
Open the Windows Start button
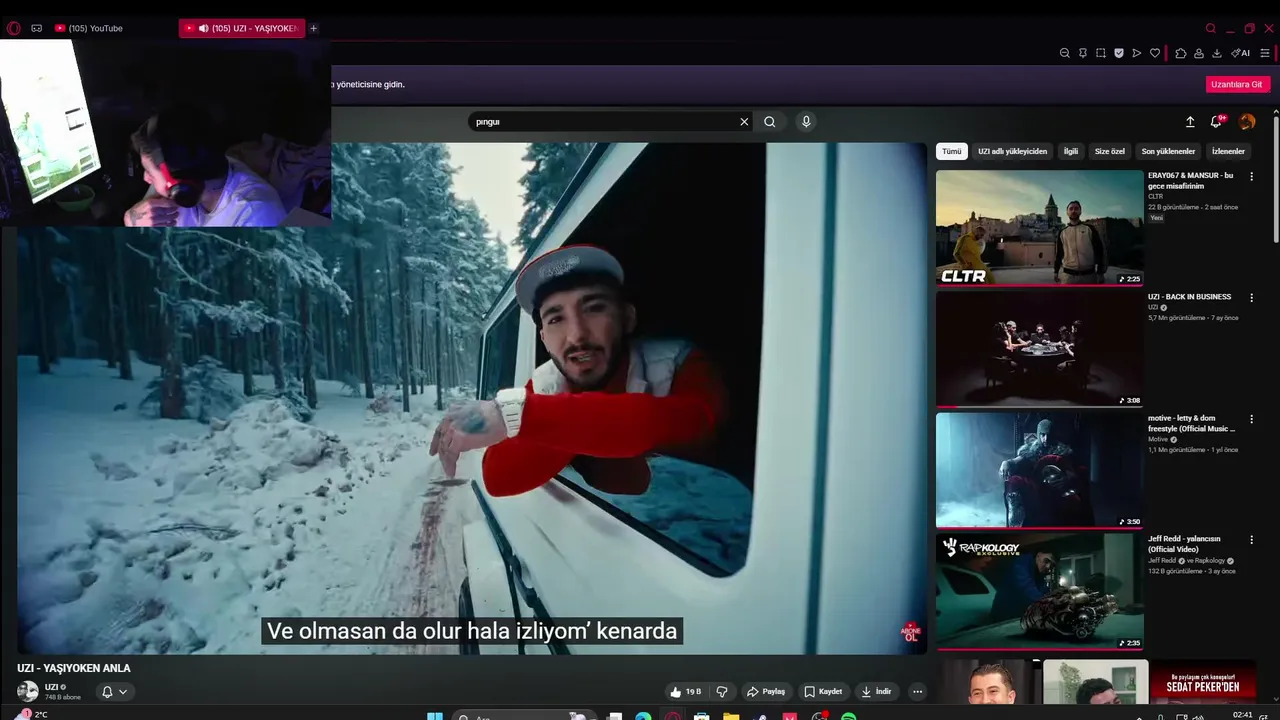pyautogui.click(x=435, y=716)
